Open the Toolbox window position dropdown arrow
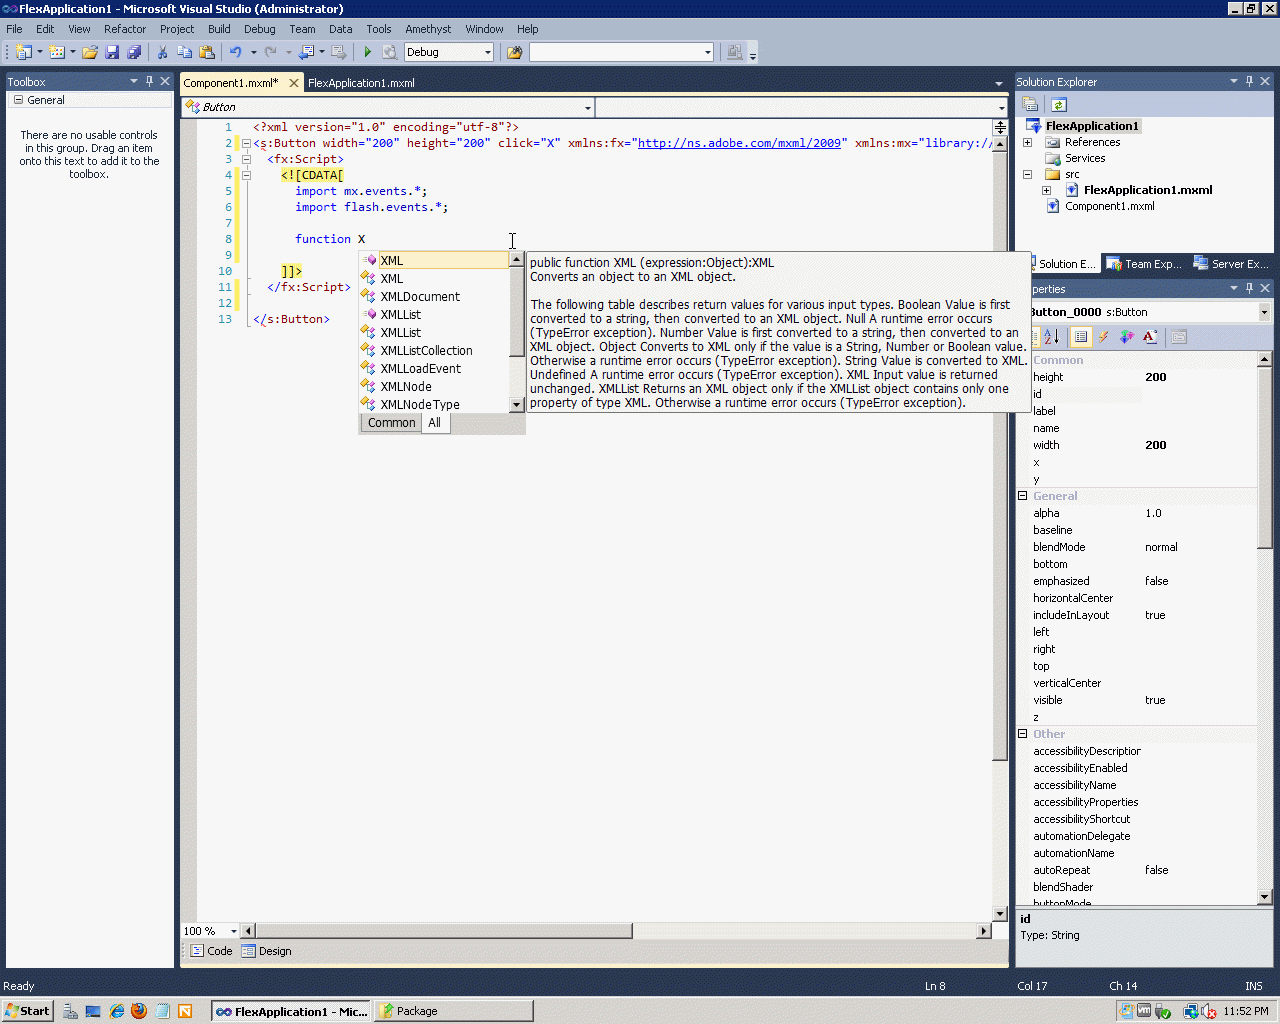The width and height of the screenshot is (1280, 1024). tap(134, 81)
